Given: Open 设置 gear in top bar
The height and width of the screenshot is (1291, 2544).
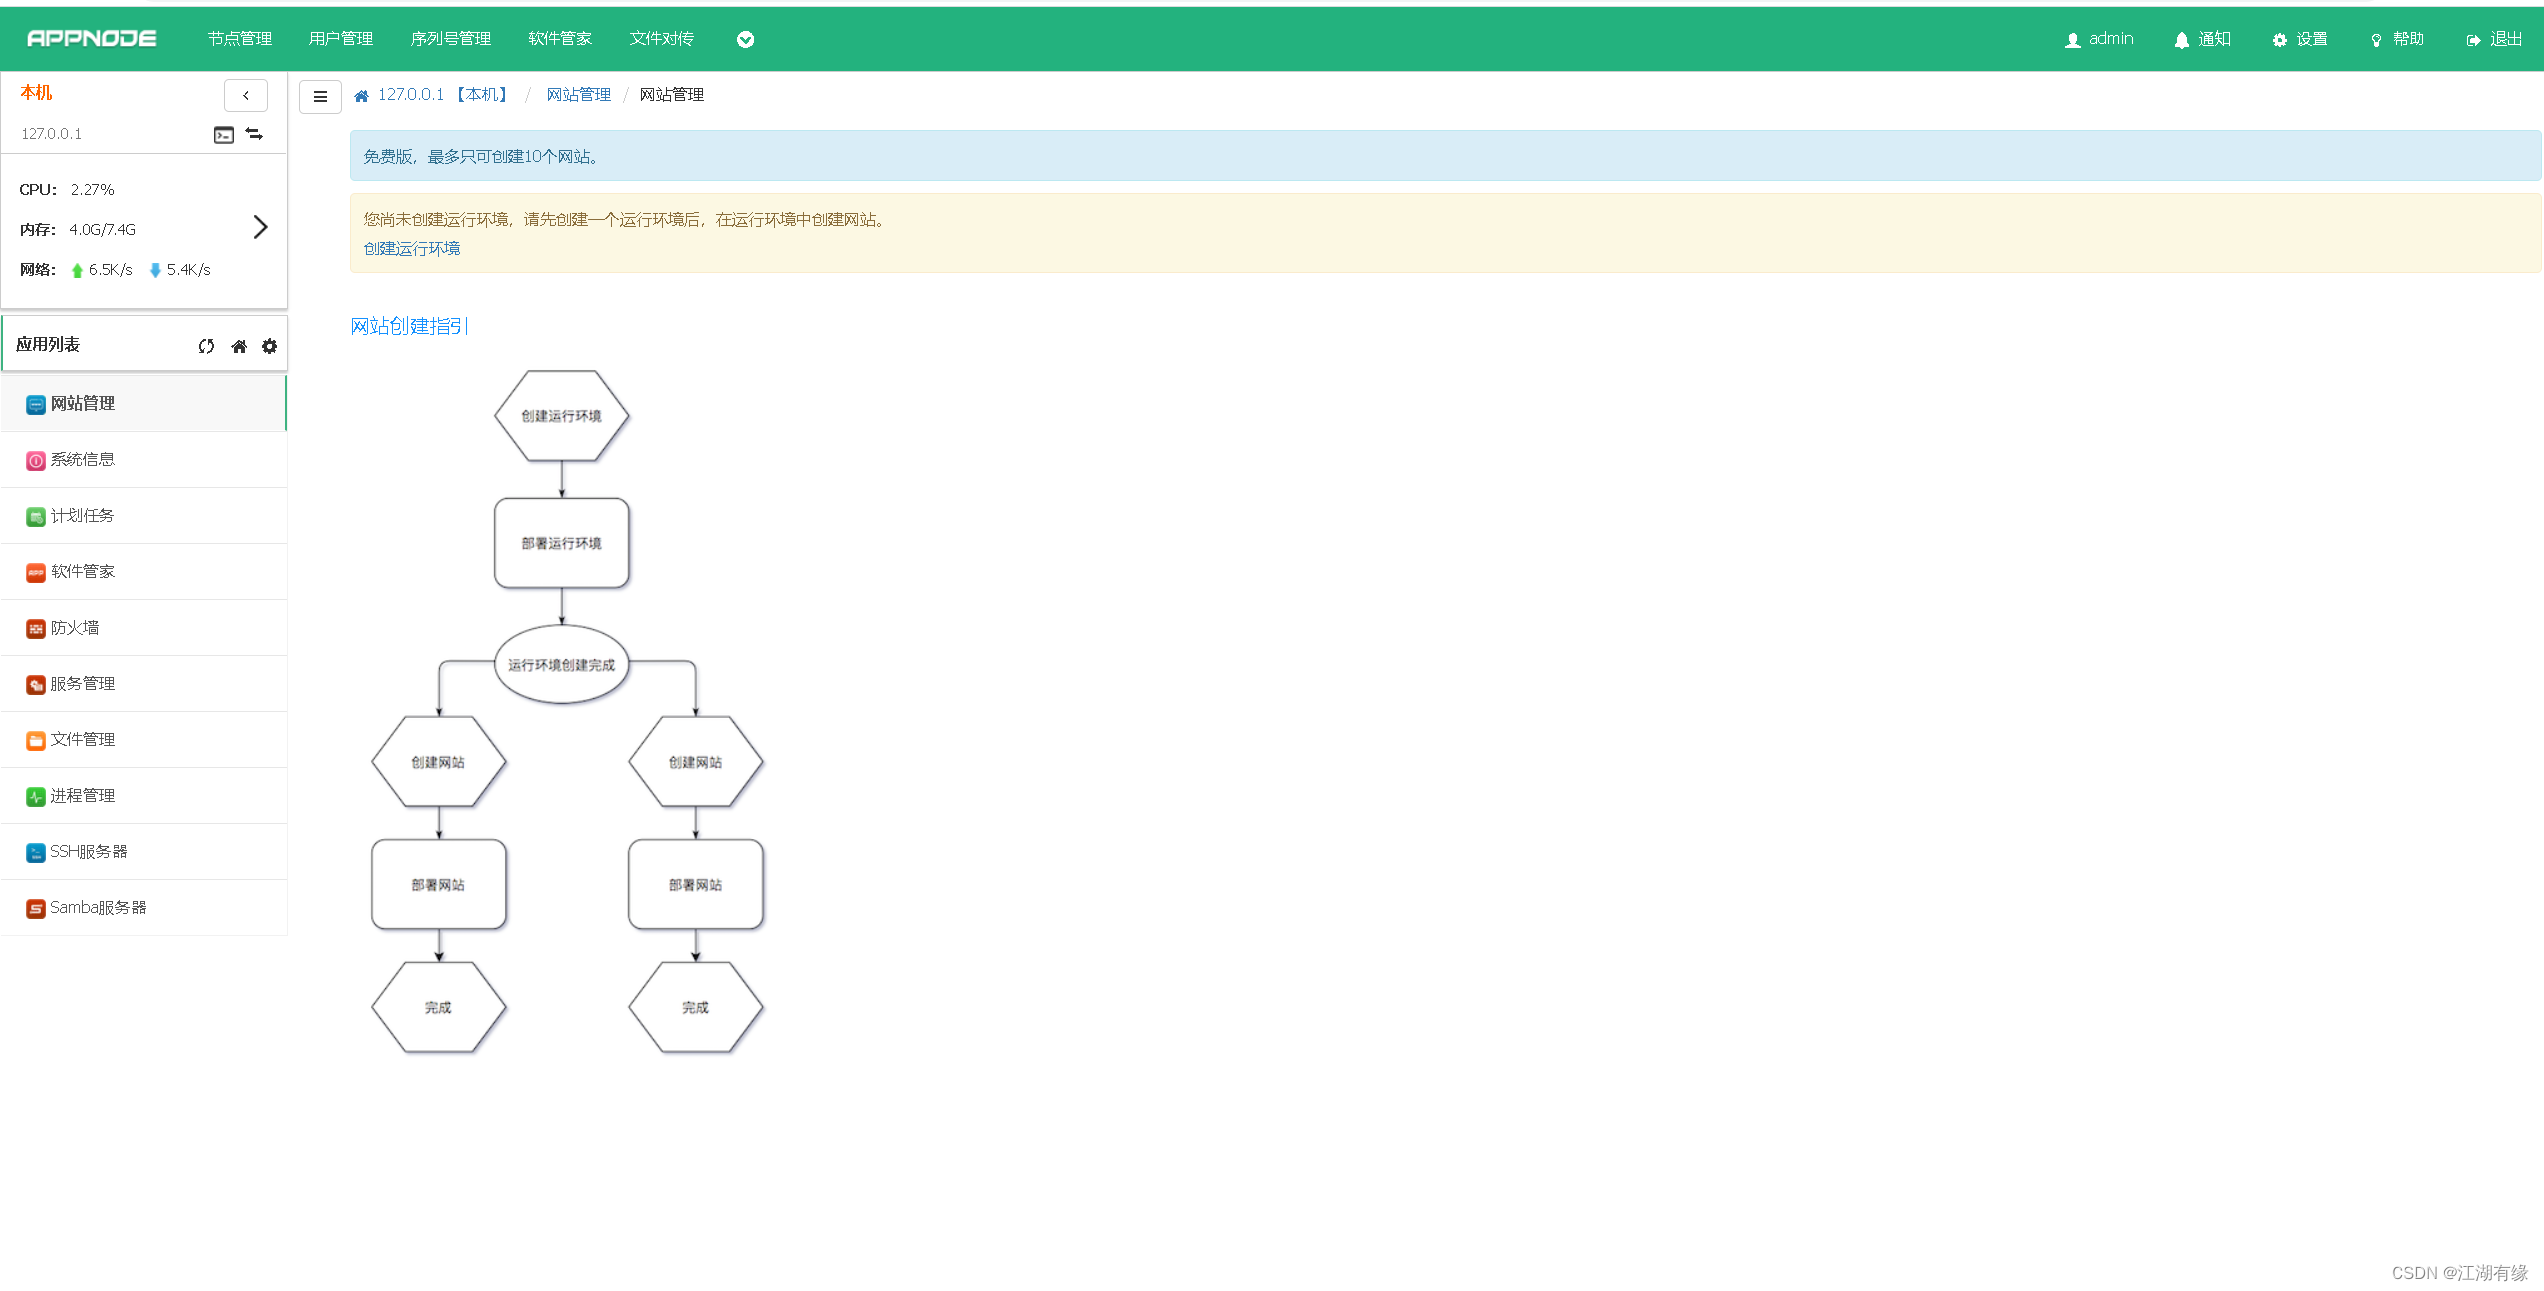Looking at the screenshot, I should pyautogui.click(x=2300, y=39).
